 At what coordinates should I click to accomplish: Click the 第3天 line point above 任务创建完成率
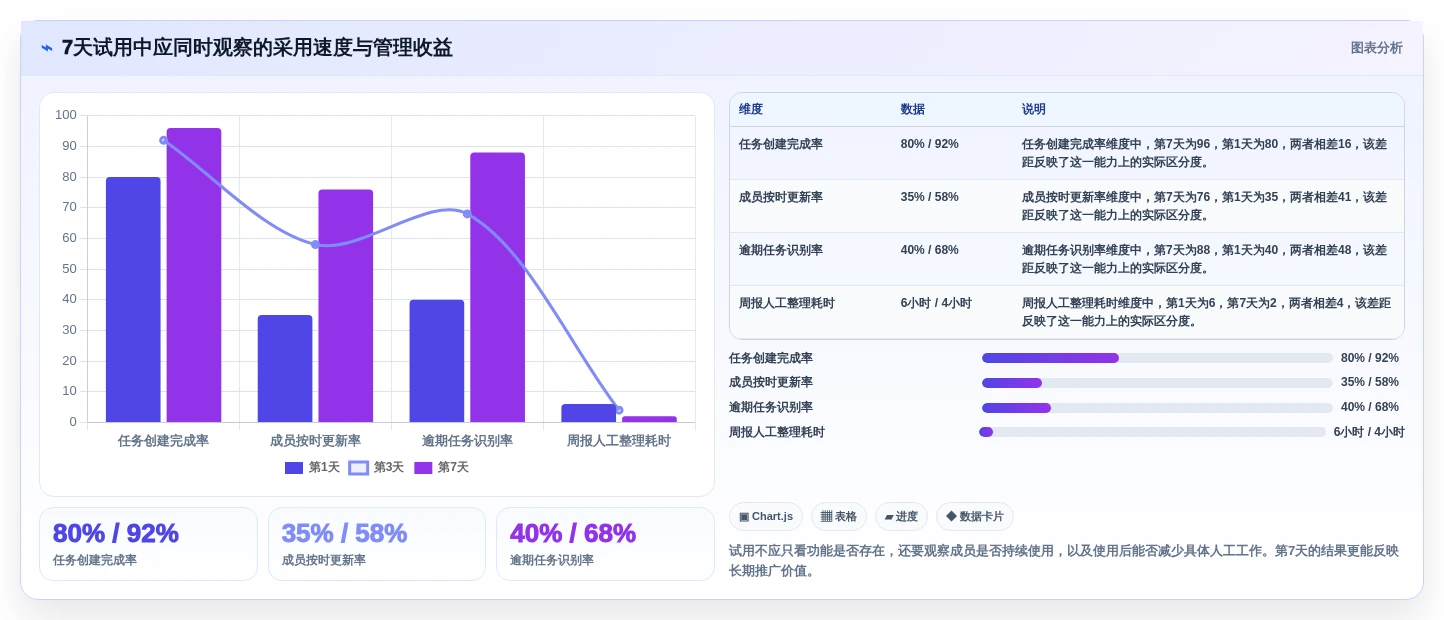click(163, 140)
